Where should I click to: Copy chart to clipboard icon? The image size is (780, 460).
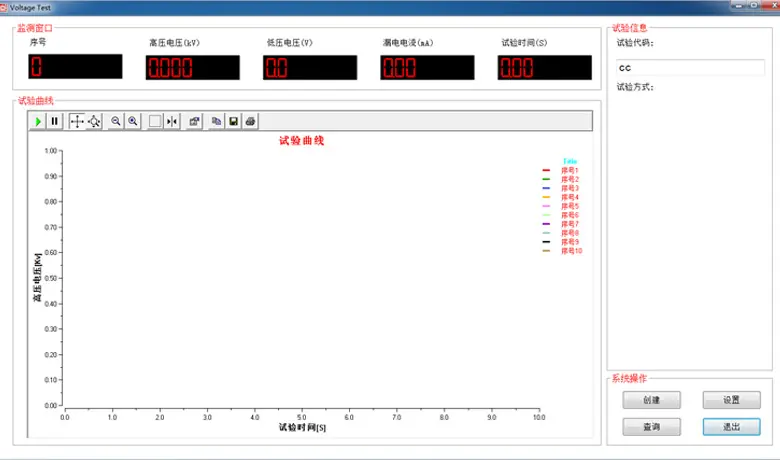click(x=216, y=121)
